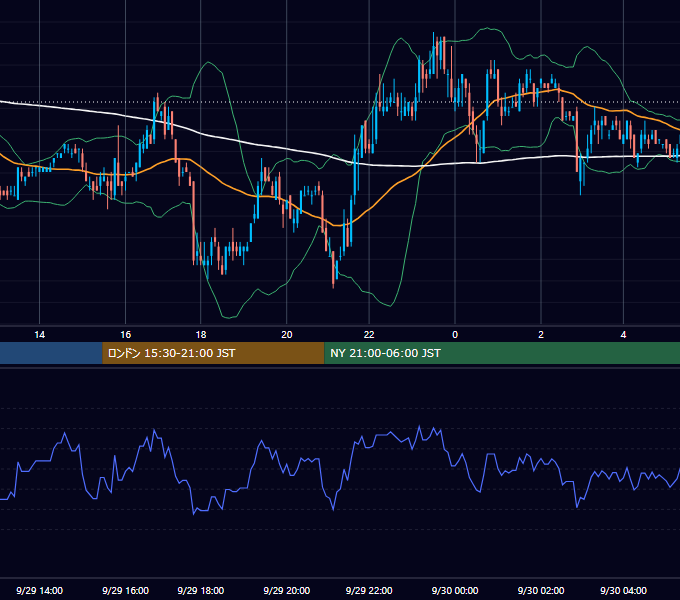Select the 2 hour axis label
Screen dimensions: 680x600
541,335
